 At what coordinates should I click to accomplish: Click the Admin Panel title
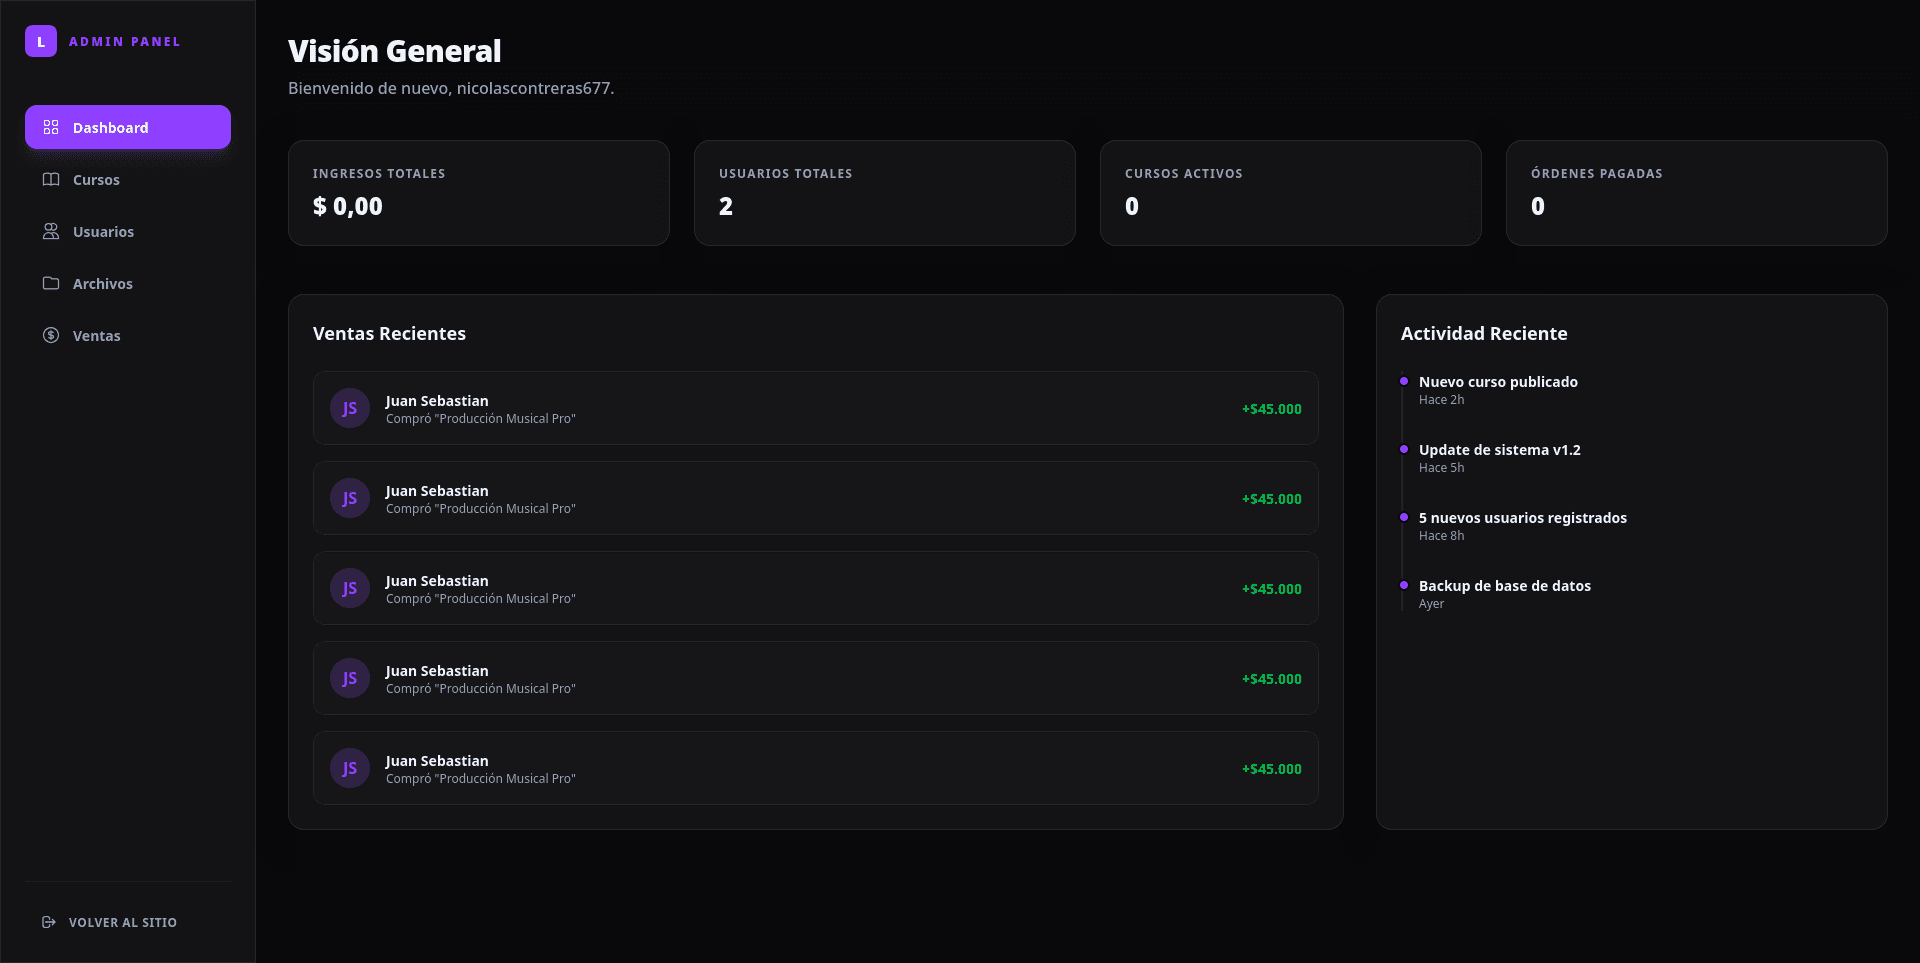[x=125, y=41]
